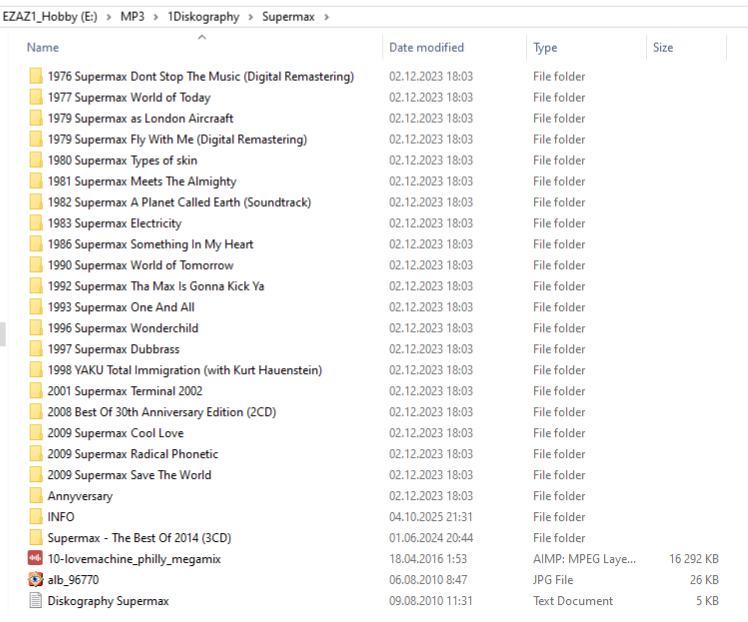Click the folder icon beside 1977 Supermax World of Today

(36, 97)
